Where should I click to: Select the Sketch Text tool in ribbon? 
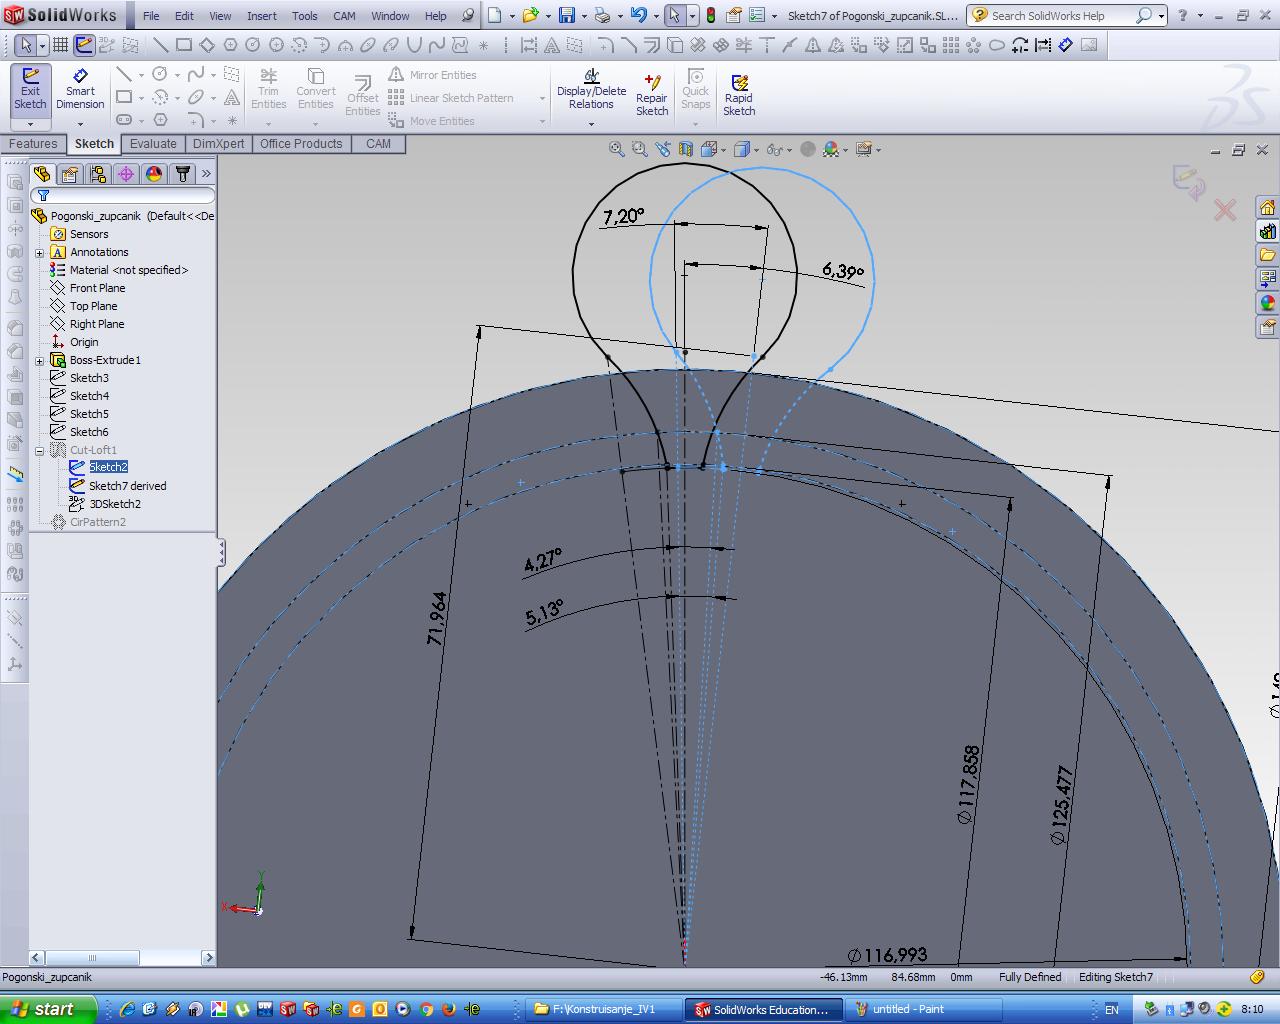tap(232, 98)
